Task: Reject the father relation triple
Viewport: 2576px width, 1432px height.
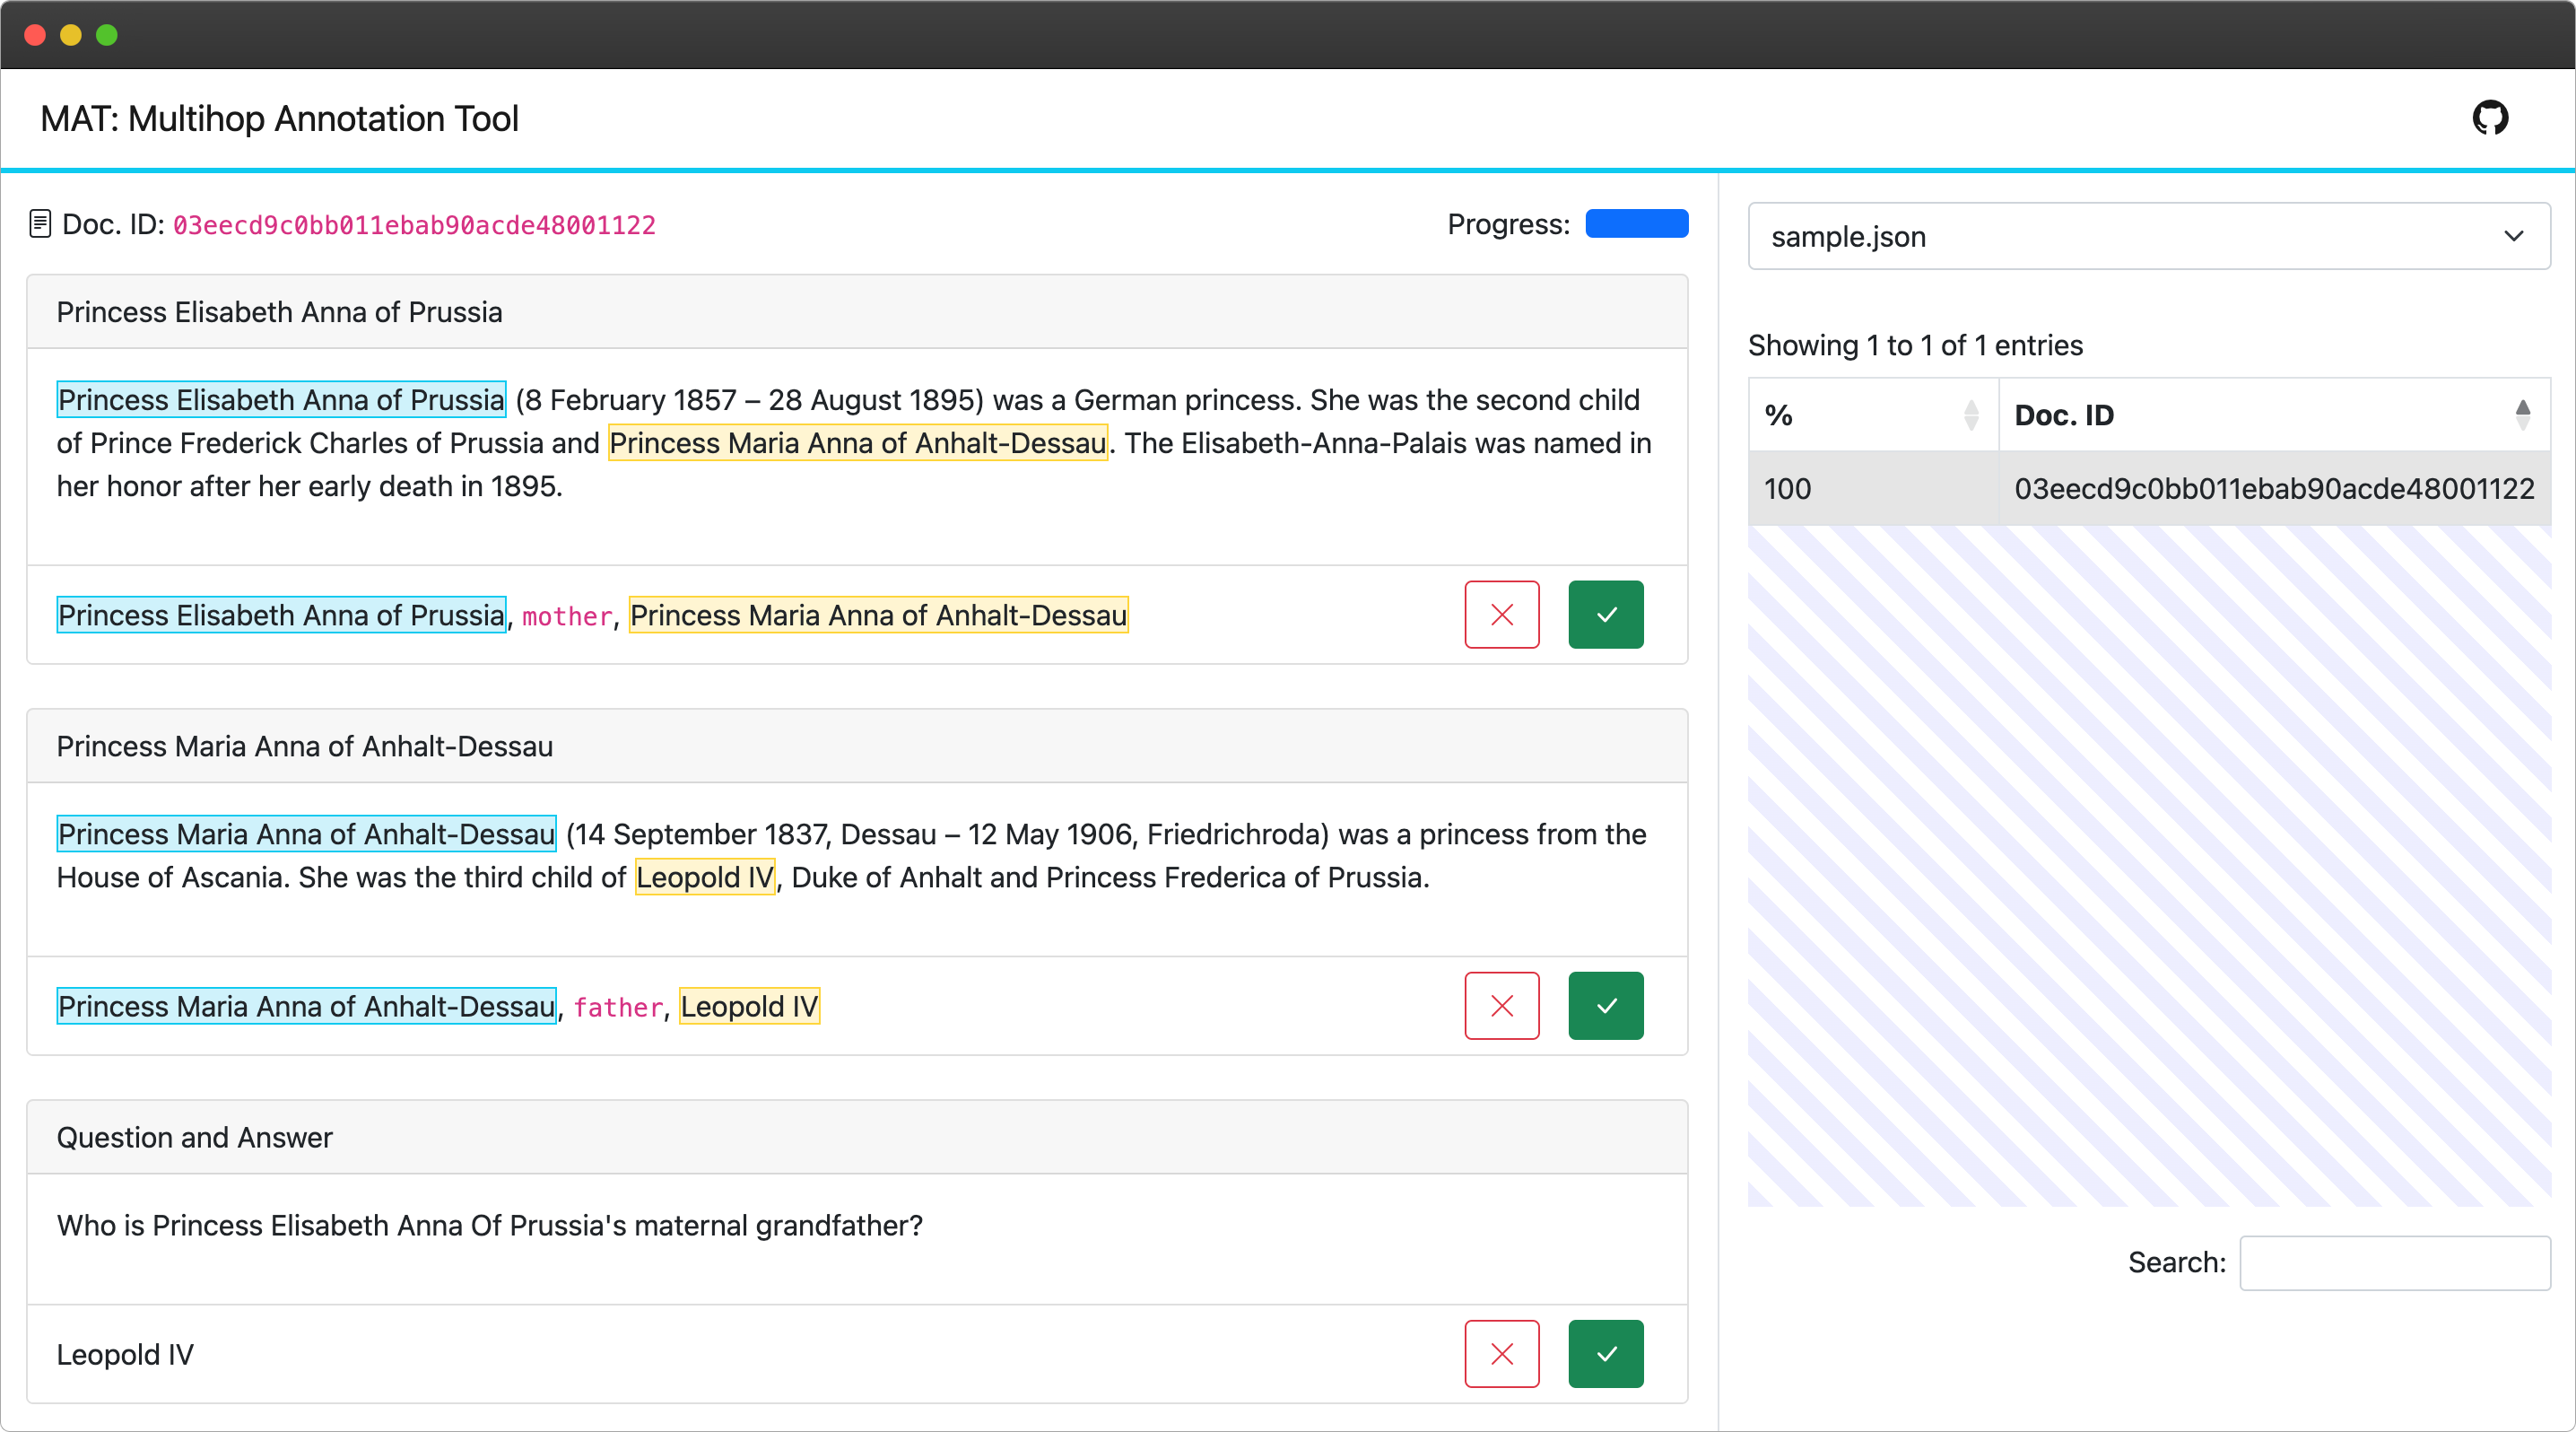Action: (x=1501, y=1006)
